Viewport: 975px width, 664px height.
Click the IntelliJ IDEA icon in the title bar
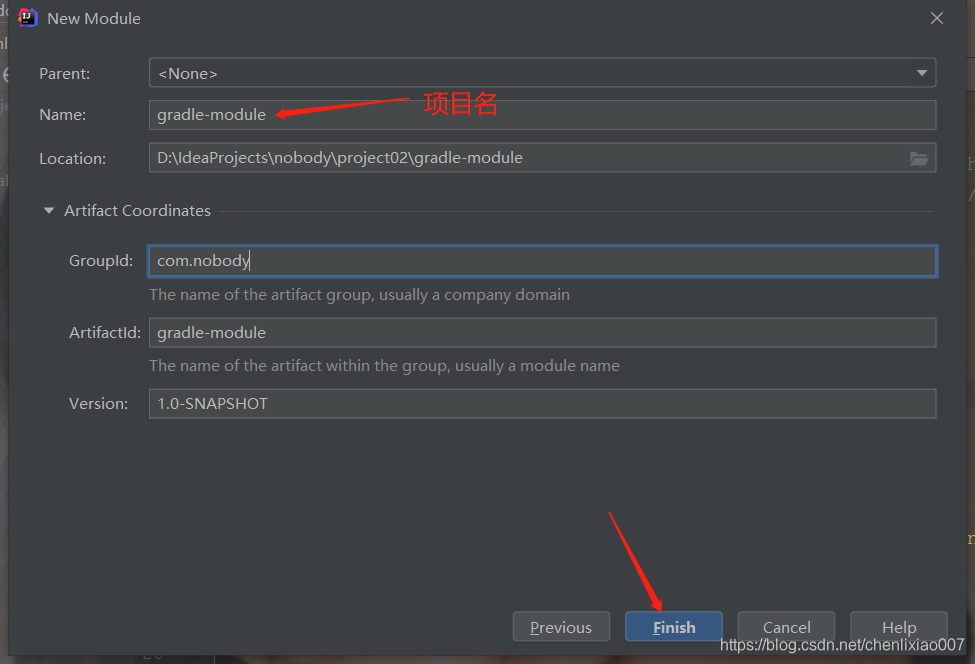pos(28,18)
